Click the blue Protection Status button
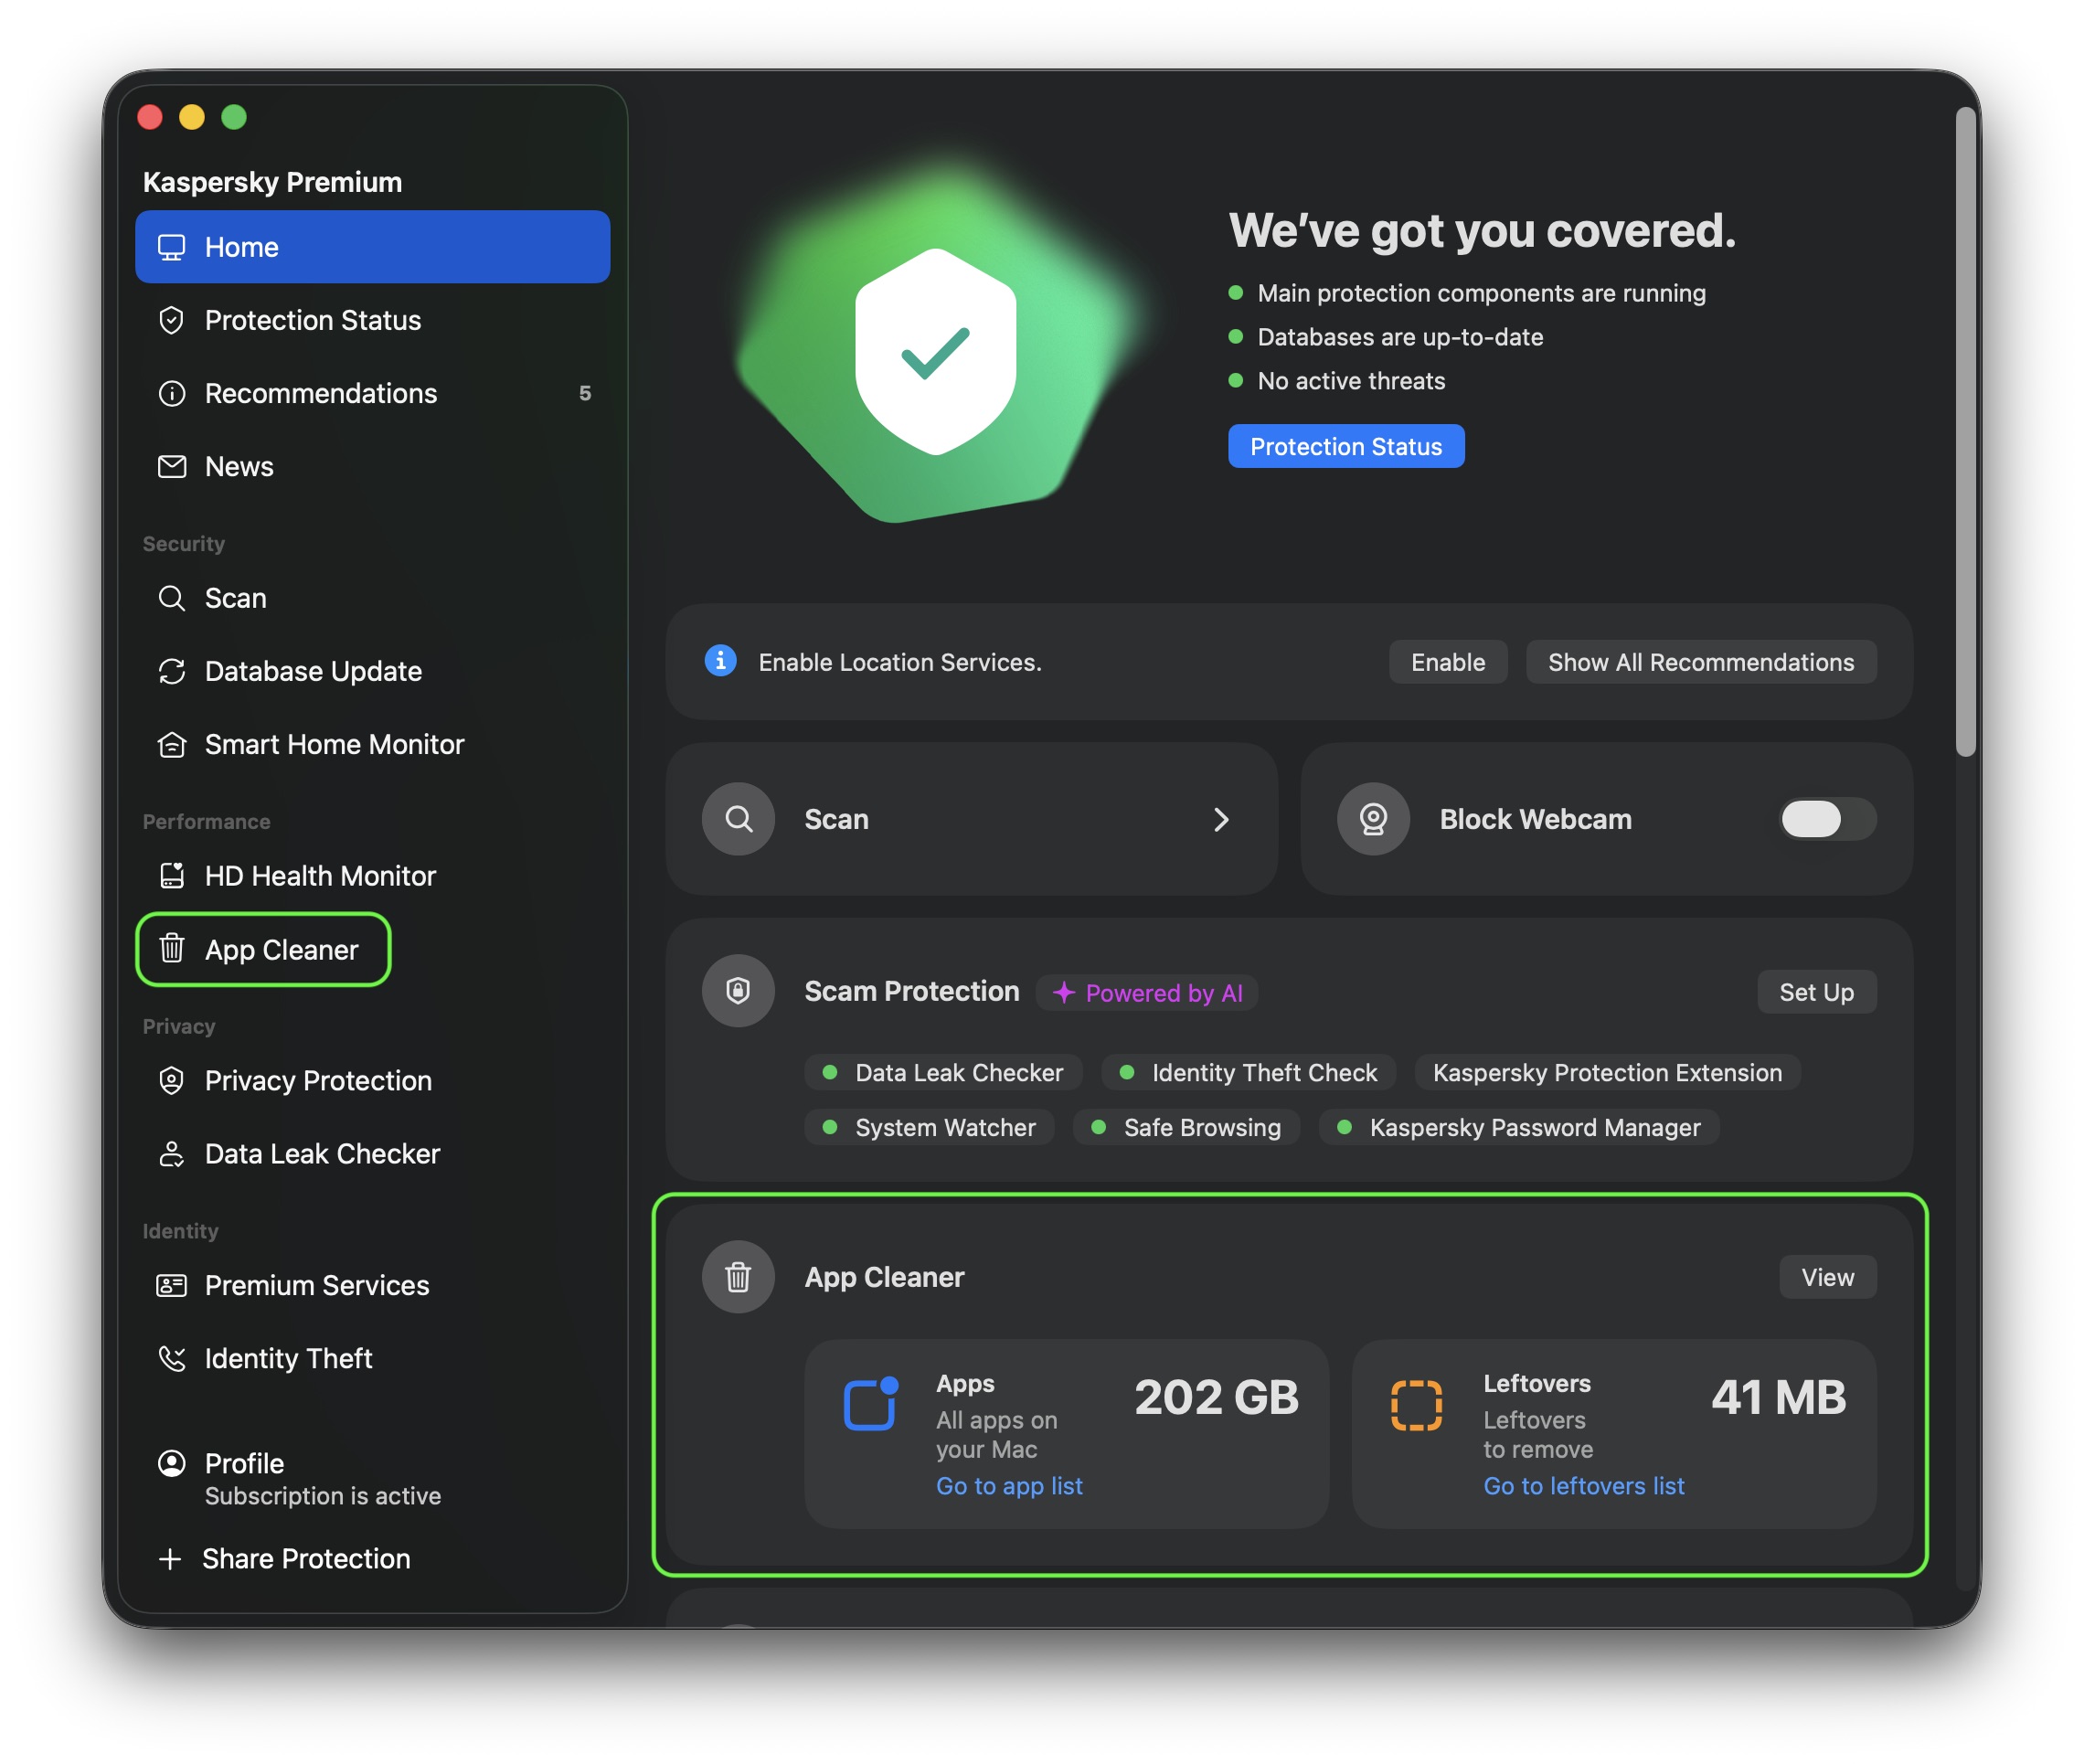 pyautogui.click(x=1346, y=446)
